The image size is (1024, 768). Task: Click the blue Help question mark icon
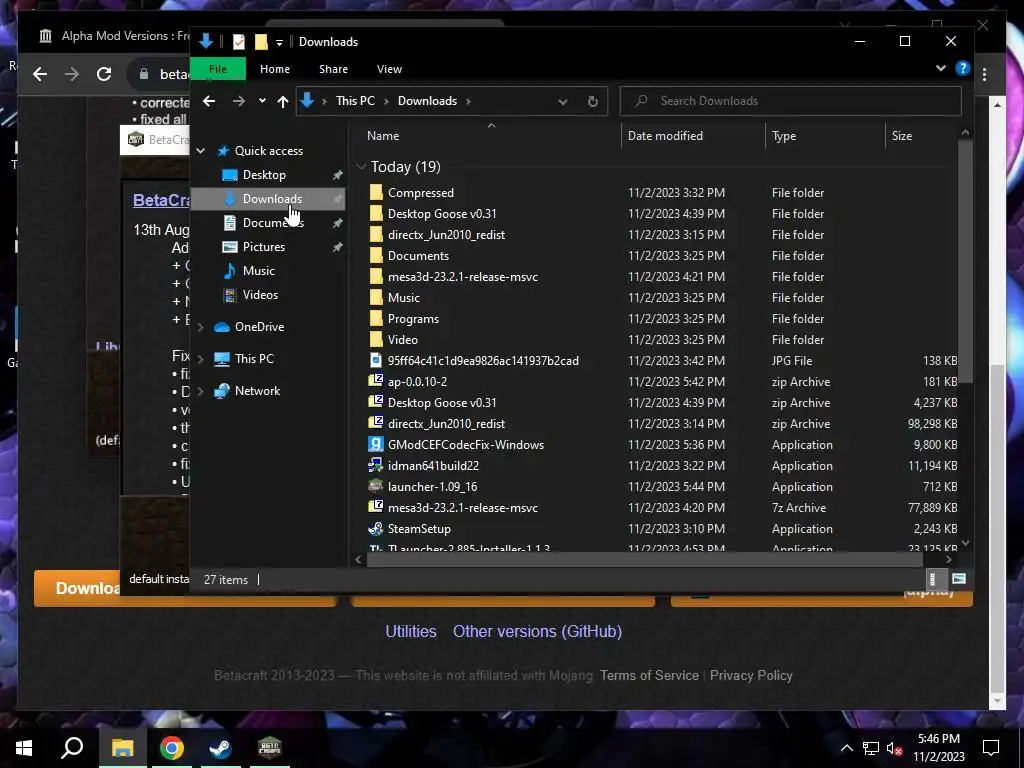point(963,68)
